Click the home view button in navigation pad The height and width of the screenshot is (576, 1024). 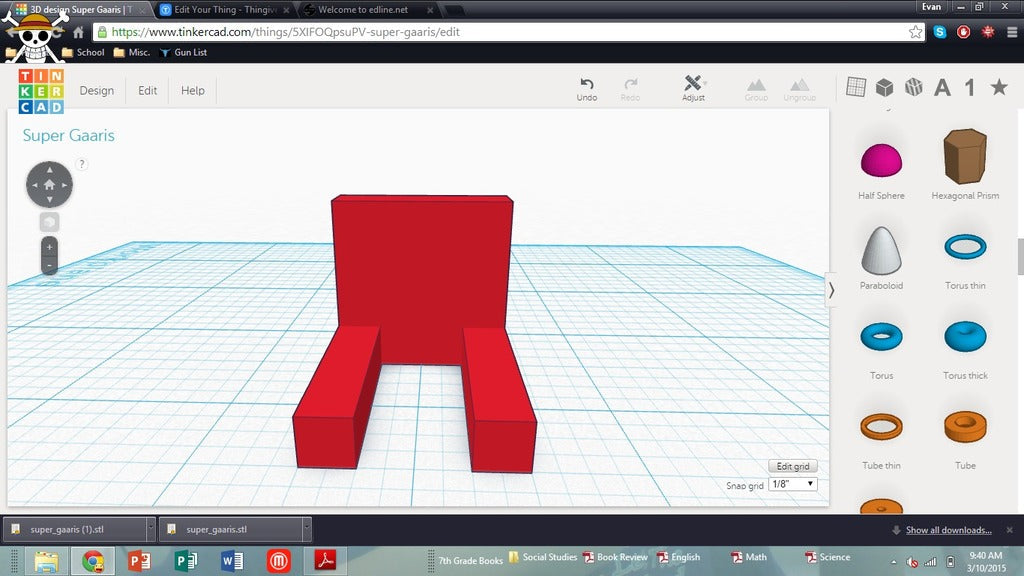[49, 185]
